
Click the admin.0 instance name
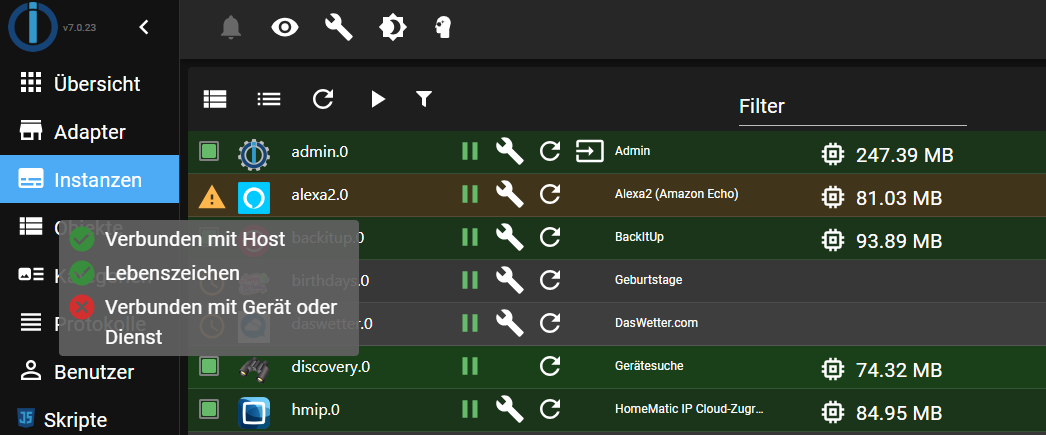click(x=320, y=151)
